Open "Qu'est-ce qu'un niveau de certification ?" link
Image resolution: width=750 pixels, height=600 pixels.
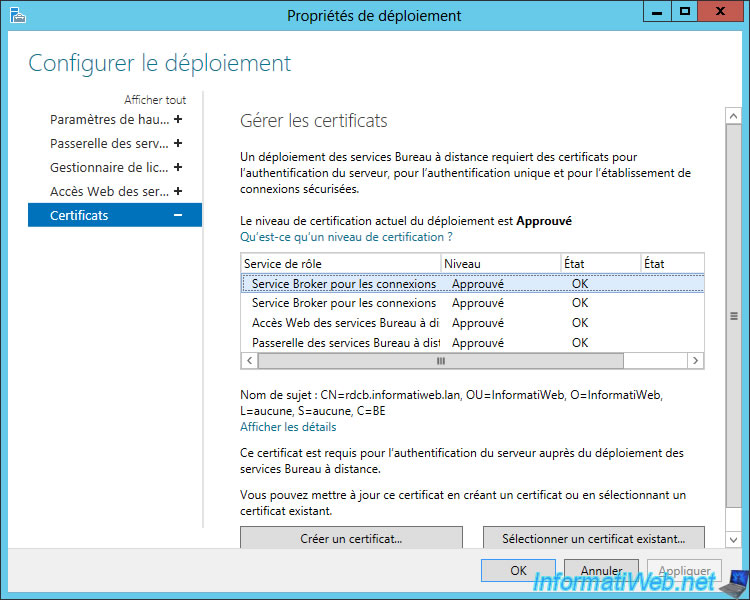[x=346, y=237]
